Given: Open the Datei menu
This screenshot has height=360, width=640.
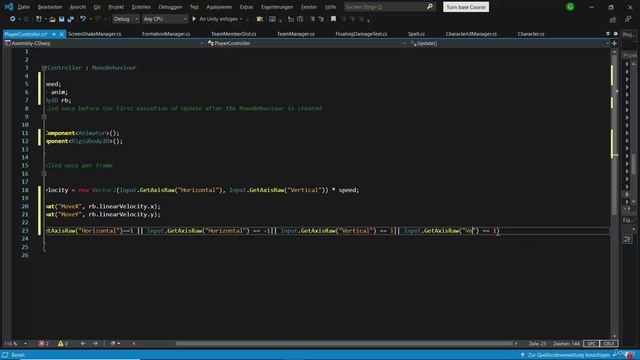Looking at the screenshot, I should coord(24,7).
